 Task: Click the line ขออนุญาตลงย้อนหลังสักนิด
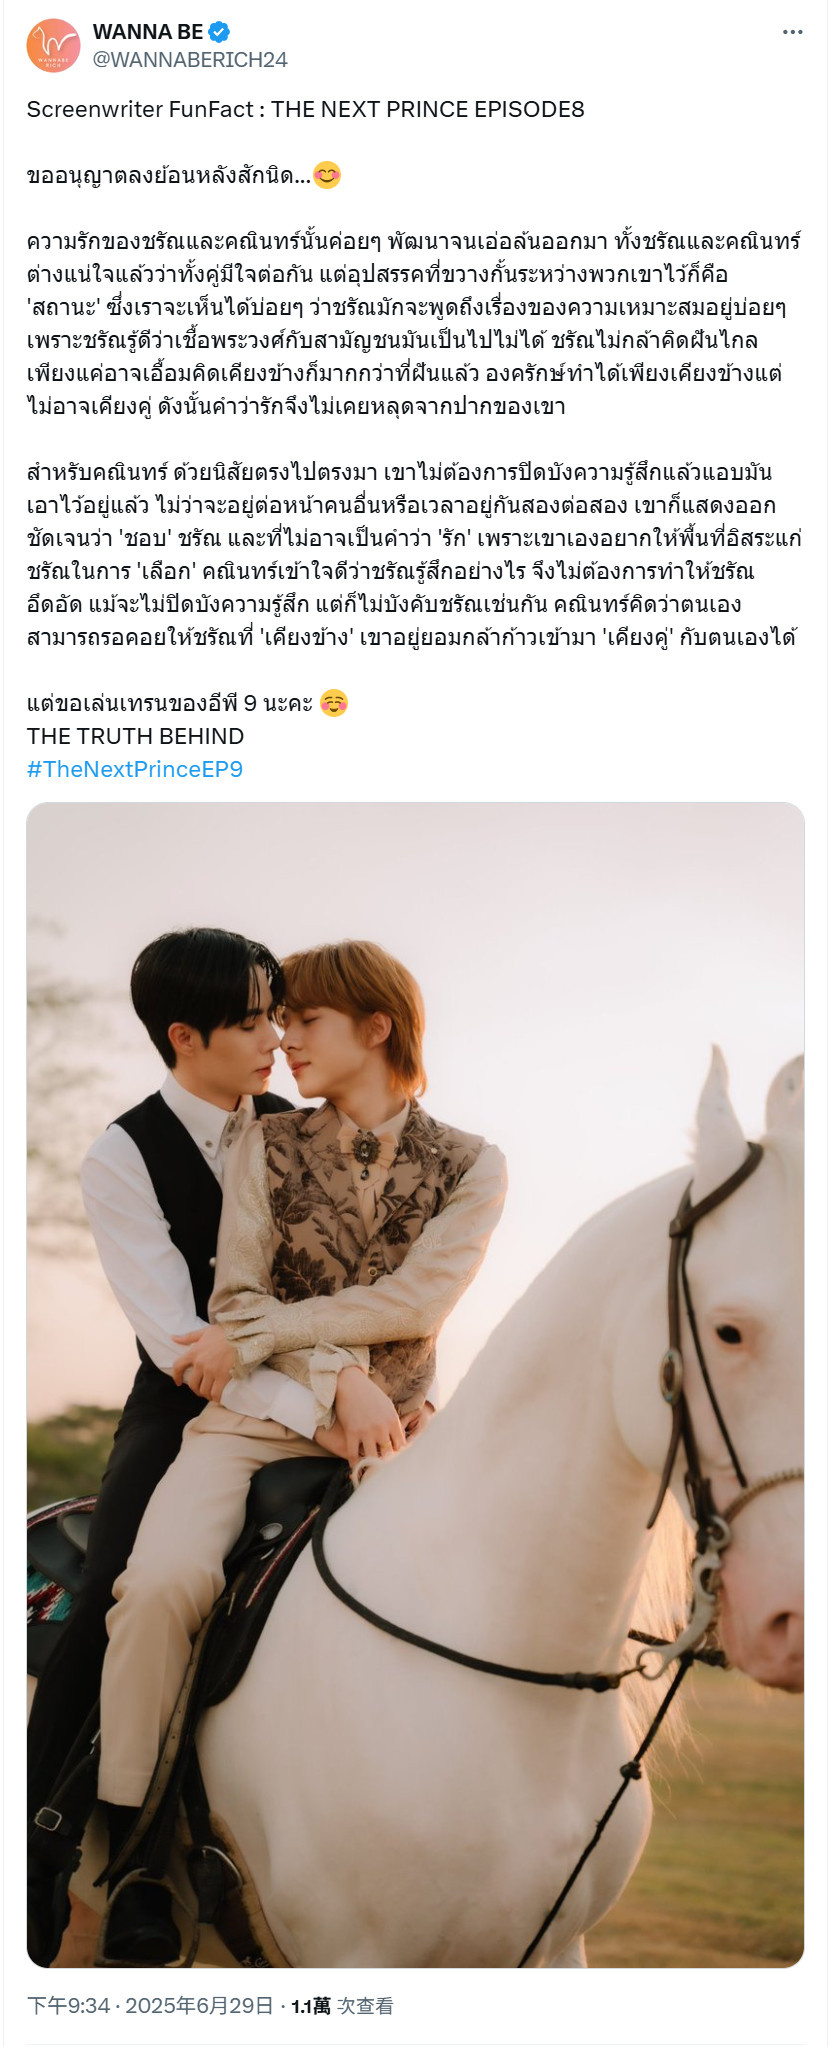pyautogui.click(x=168, y=176)
